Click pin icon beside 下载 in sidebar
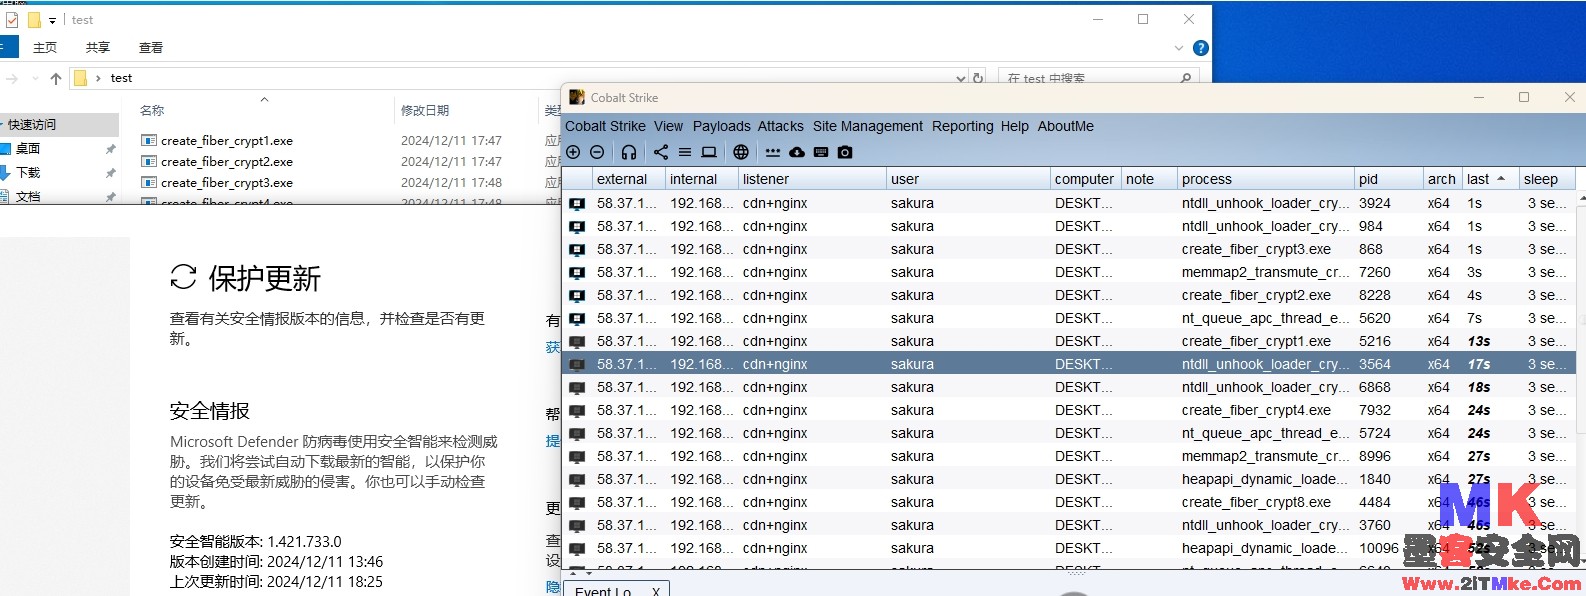Screen dimensions: 1586x596 [110, 173]
